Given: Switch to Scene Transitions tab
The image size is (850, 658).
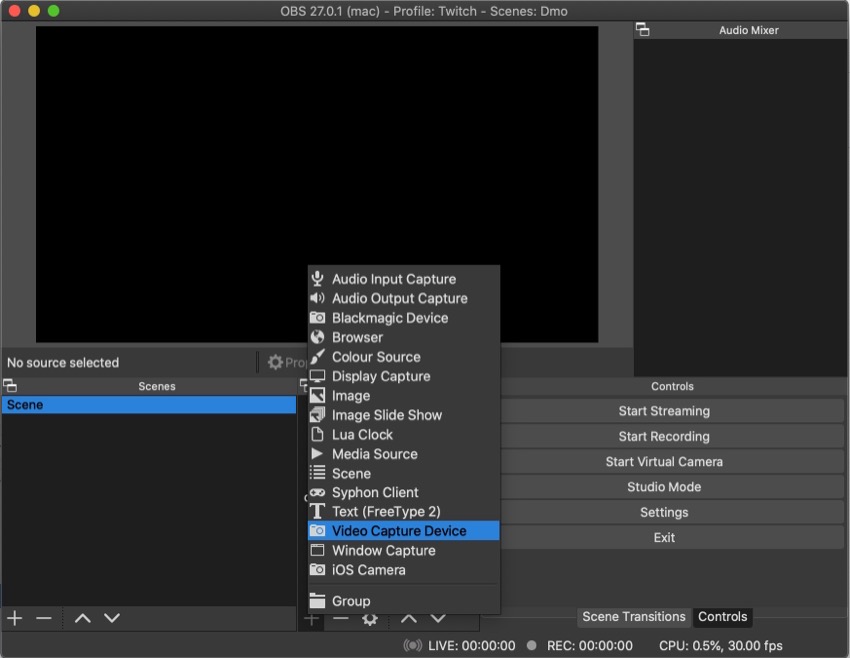Looking at the screenshot, I should click(634, 617).
